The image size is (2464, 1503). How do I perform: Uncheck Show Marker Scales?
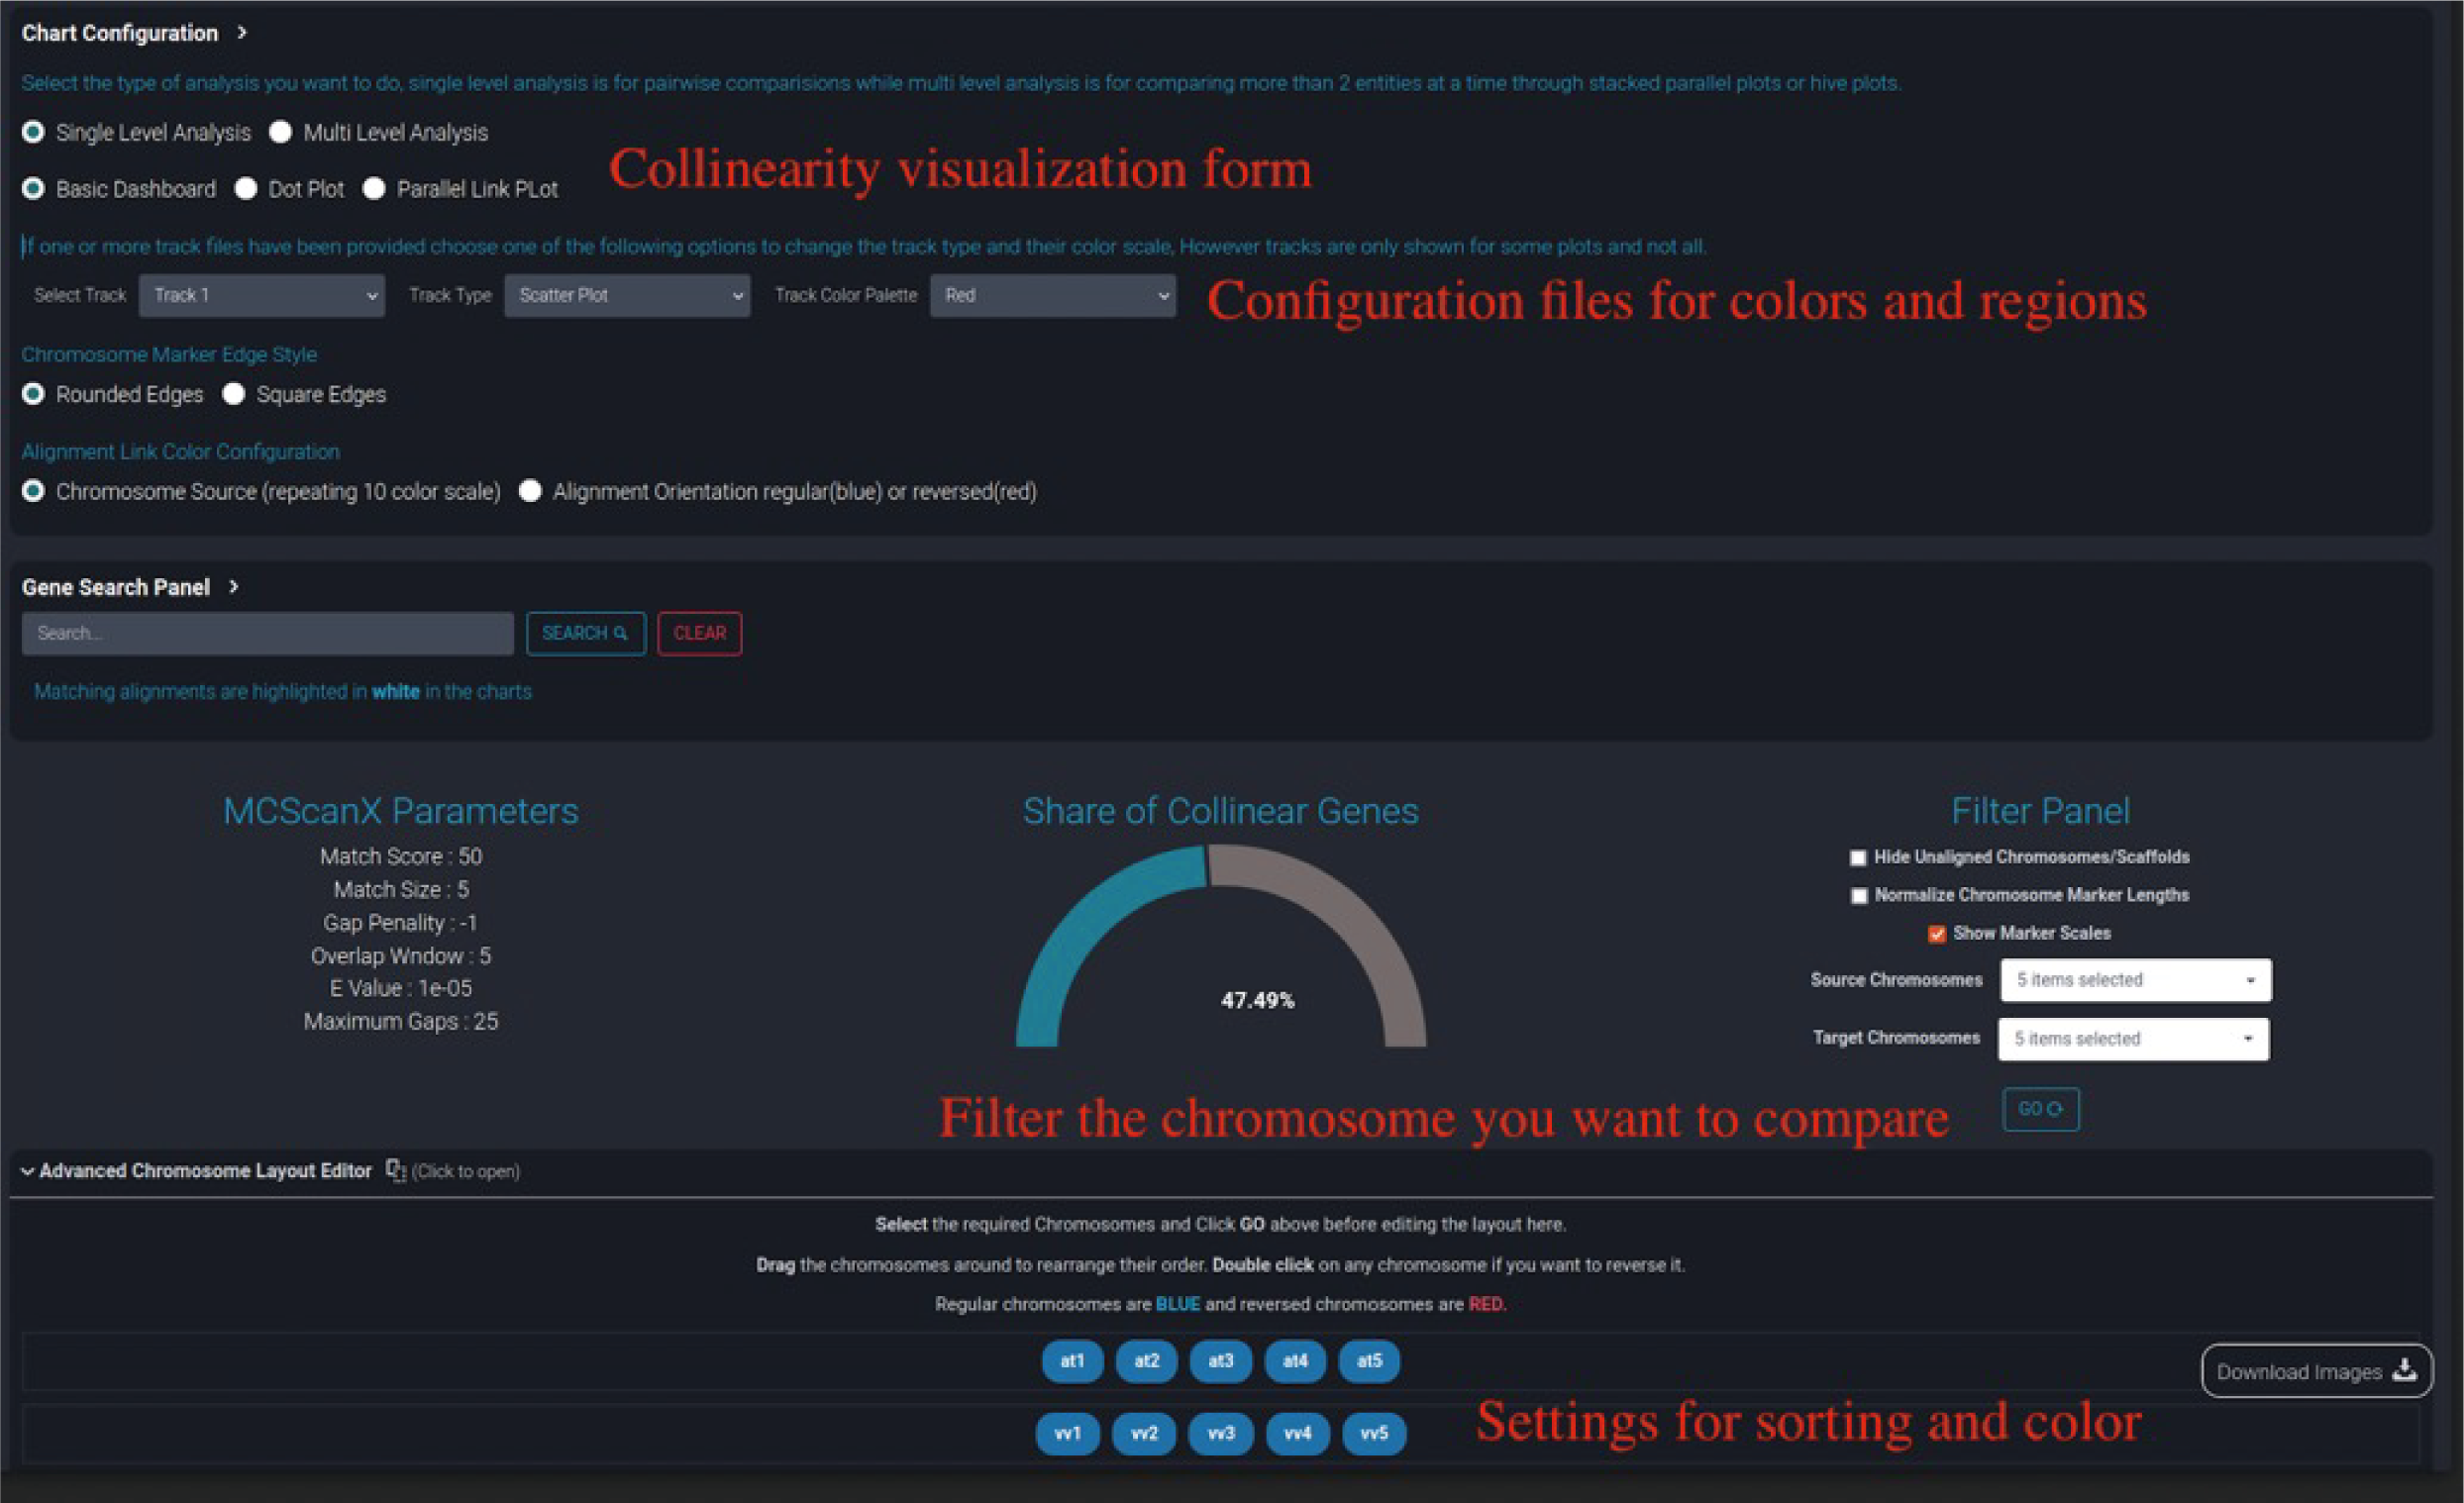tap(1936, 933)
